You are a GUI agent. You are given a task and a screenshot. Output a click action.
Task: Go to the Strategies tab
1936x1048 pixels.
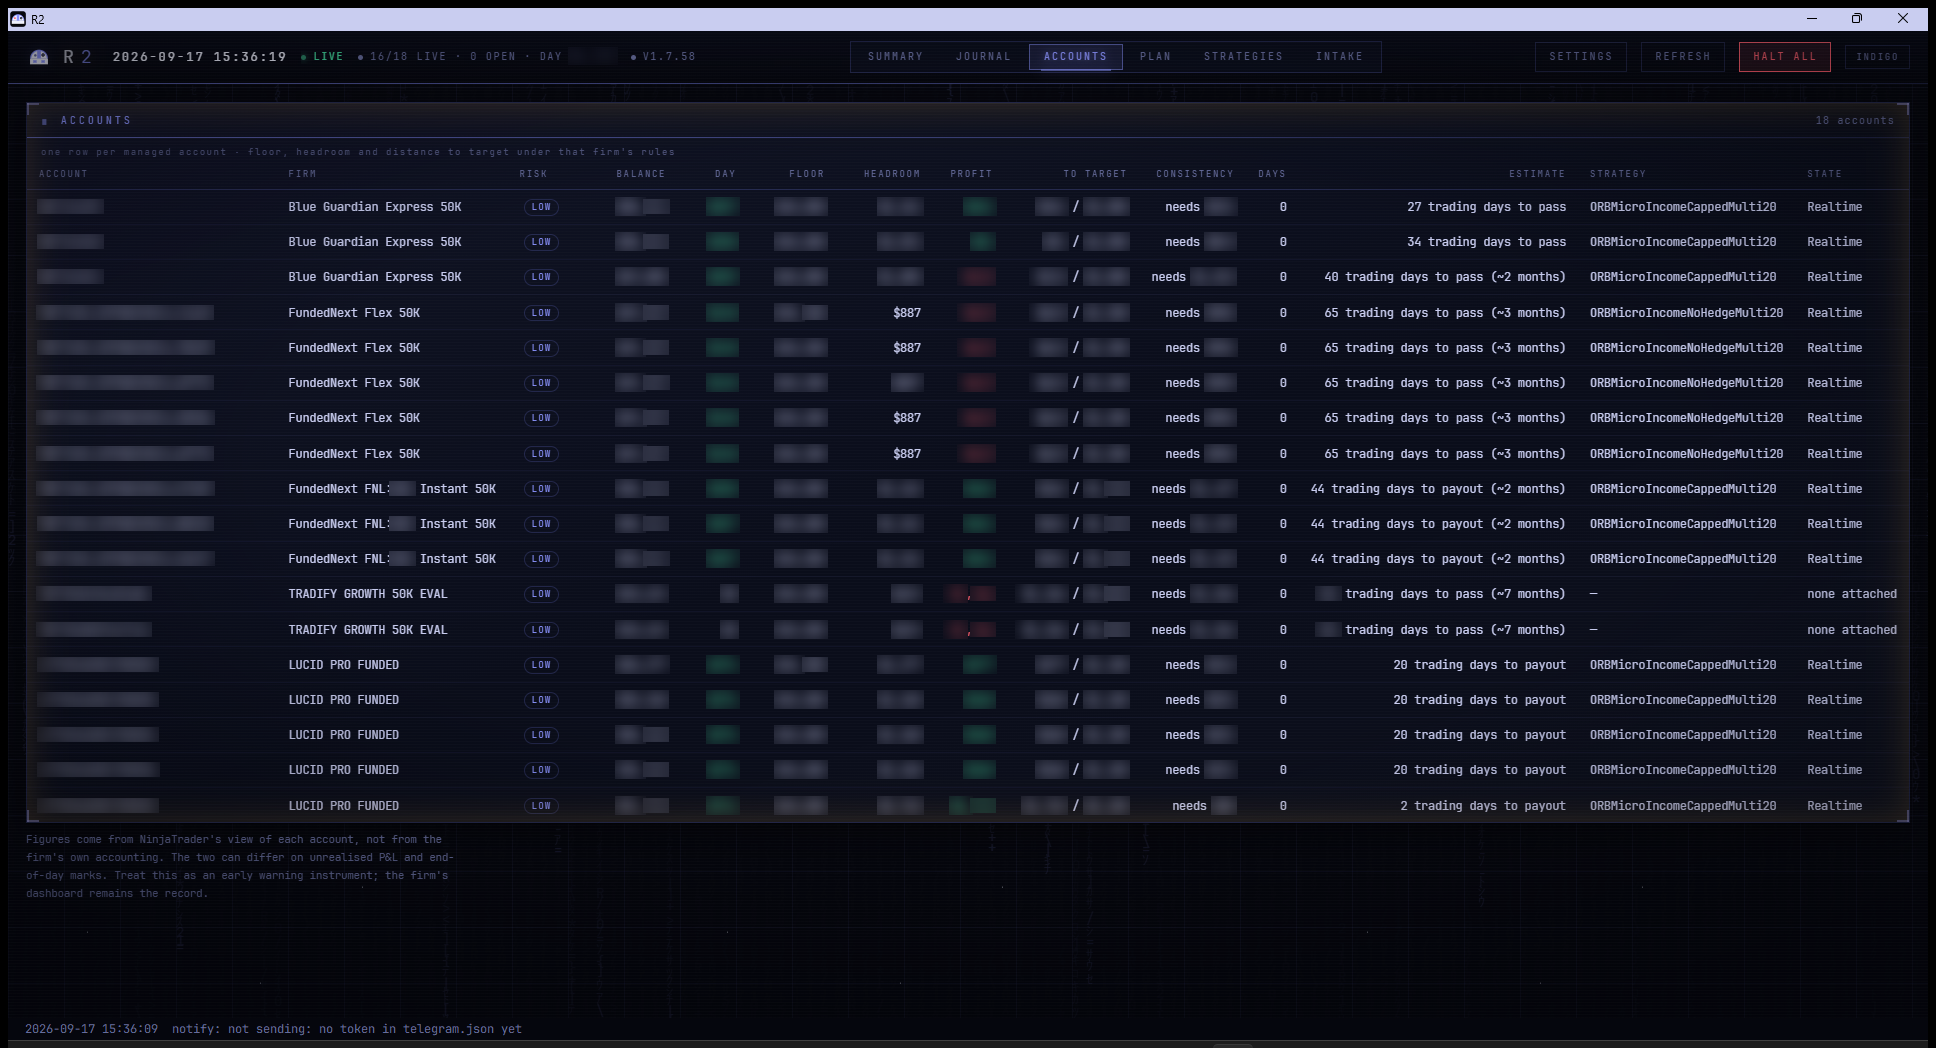(x=1243, y=57)
